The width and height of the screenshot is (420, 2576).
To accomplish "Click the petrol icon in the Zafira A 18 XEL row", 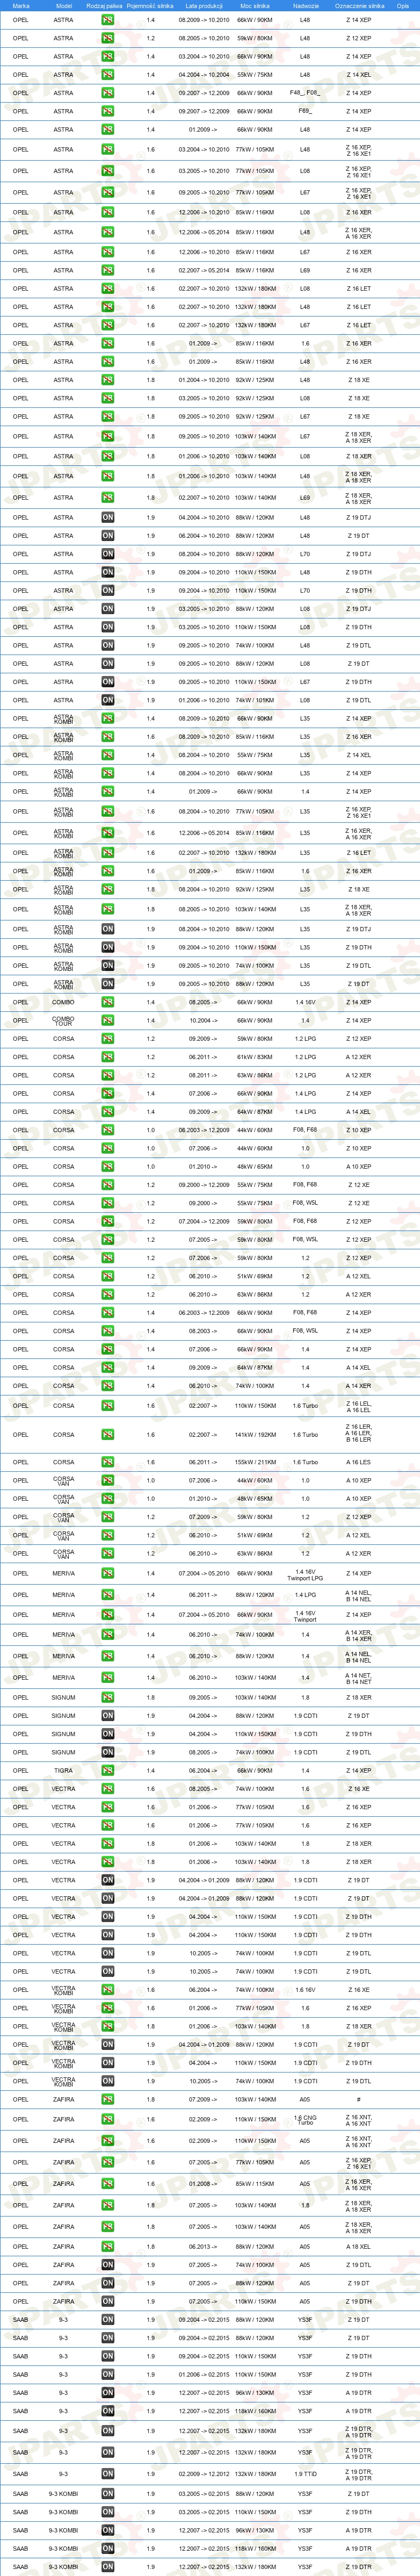I will tap(108, 2247).
